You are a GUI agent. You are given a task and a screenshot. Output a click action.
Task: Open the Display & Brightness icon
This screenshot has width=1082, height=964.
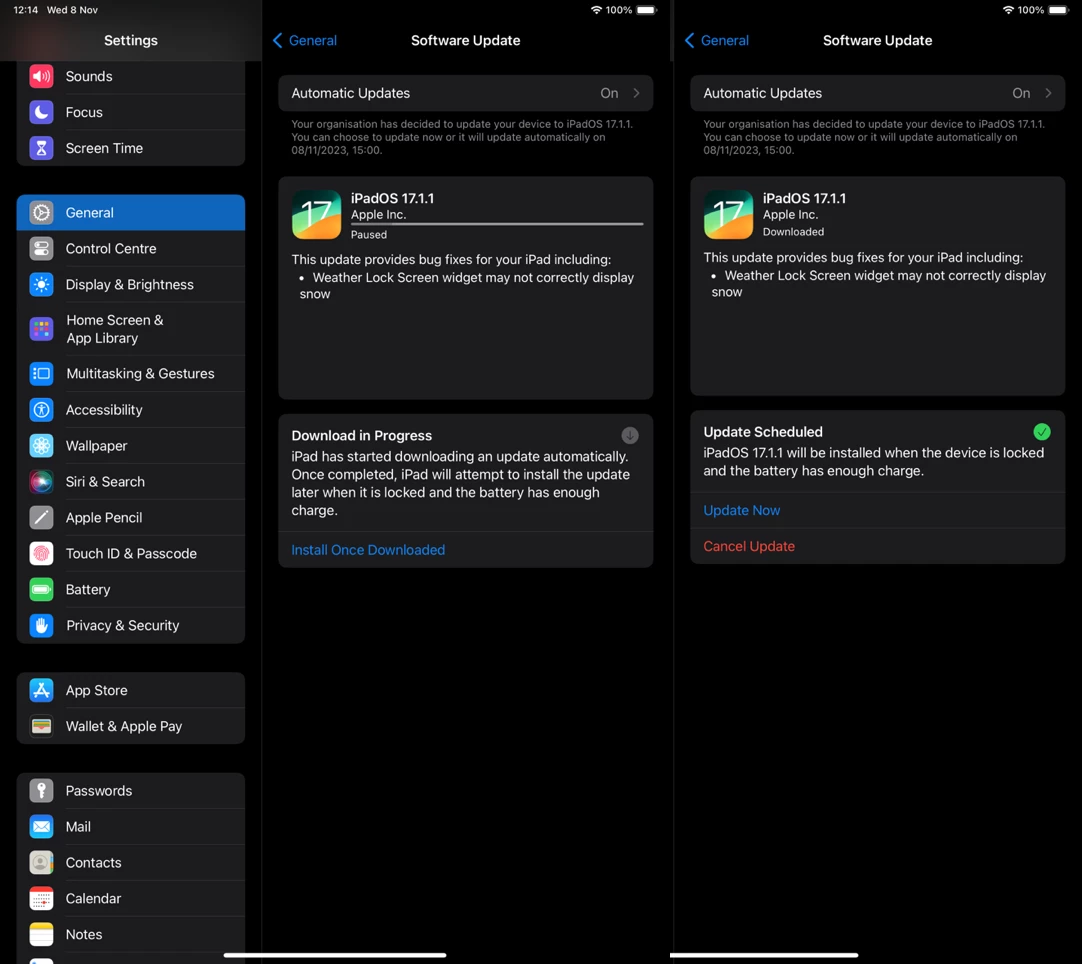tap(41, 284)
